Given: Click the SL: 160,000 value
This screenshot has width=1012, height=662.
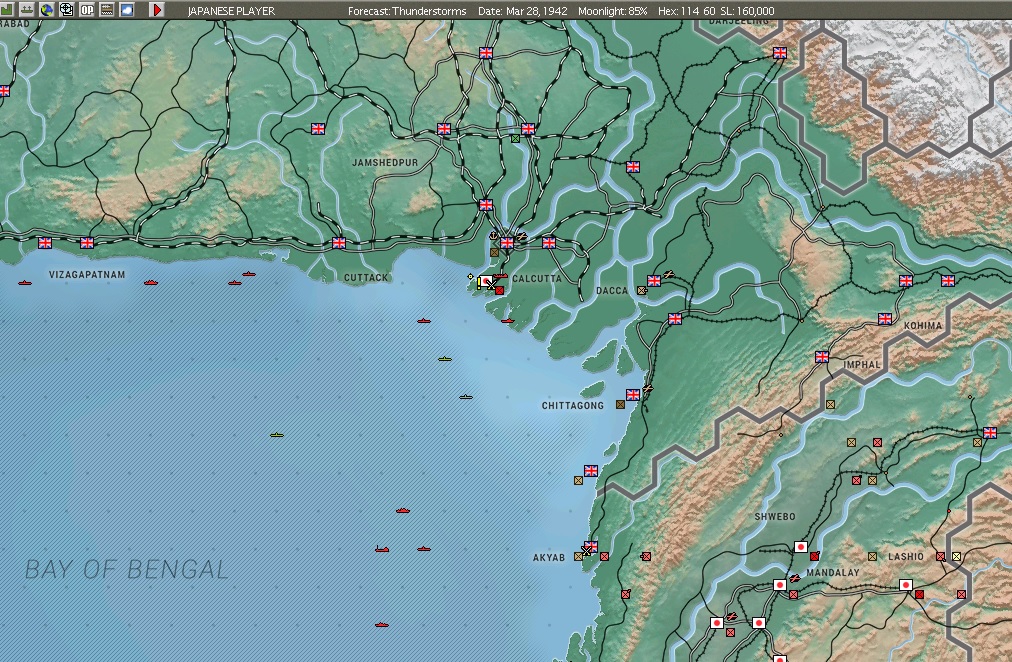Looking at the screenshot, I should click(x=747, y=11).
